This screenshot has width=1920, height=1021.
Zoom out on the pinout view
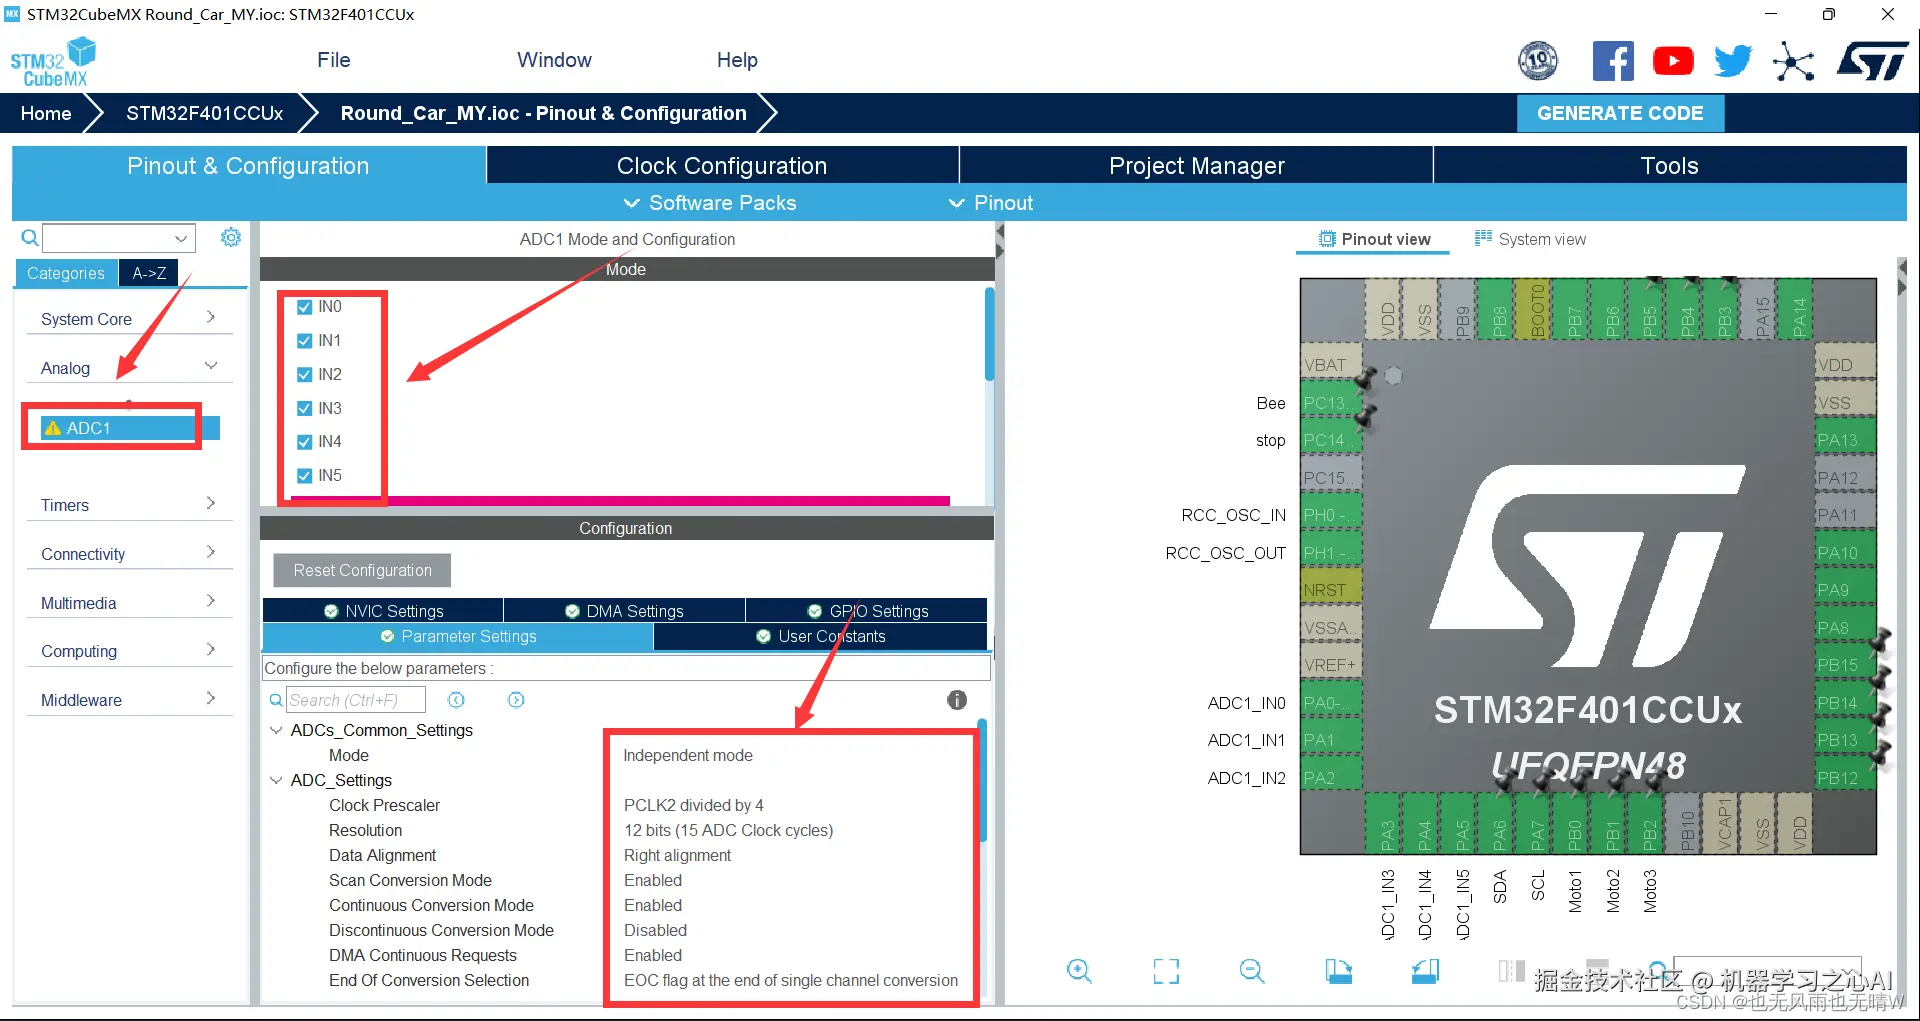coord(1252,970)
